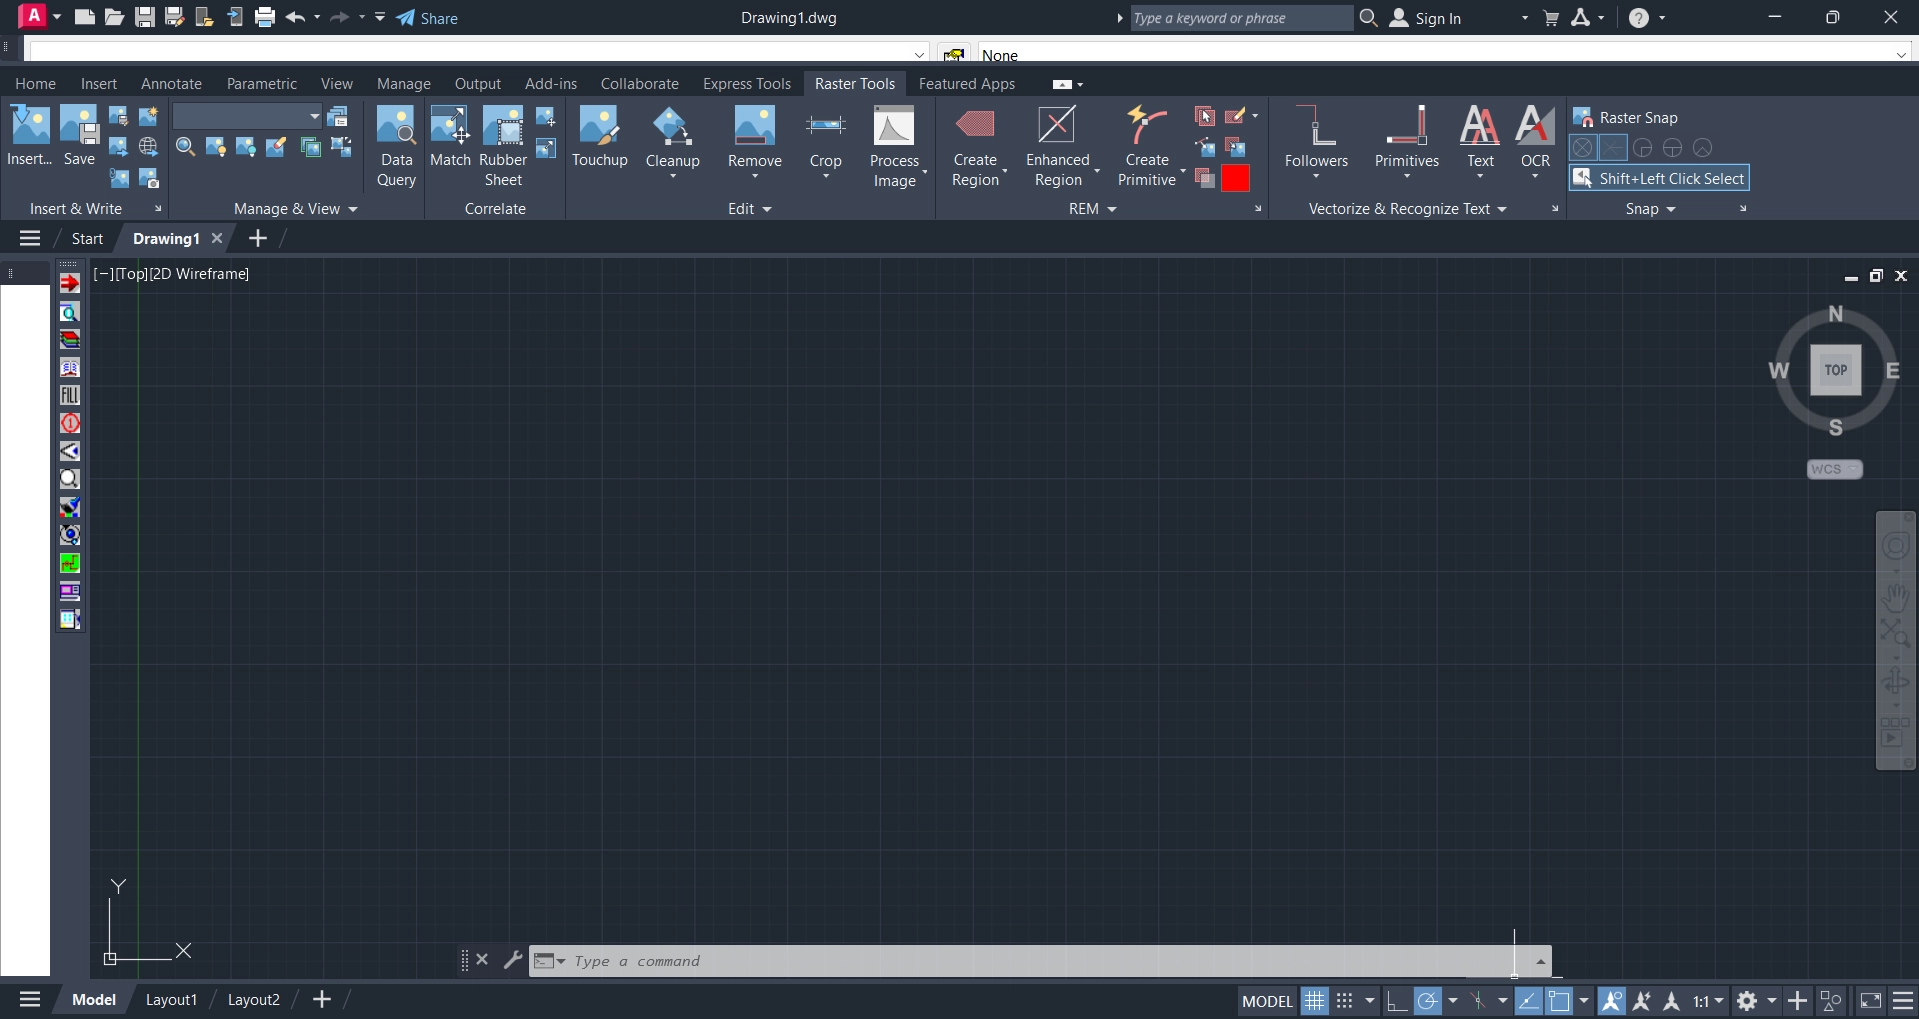
Task: Click the red color swatch in REM
Action: 1236,179
